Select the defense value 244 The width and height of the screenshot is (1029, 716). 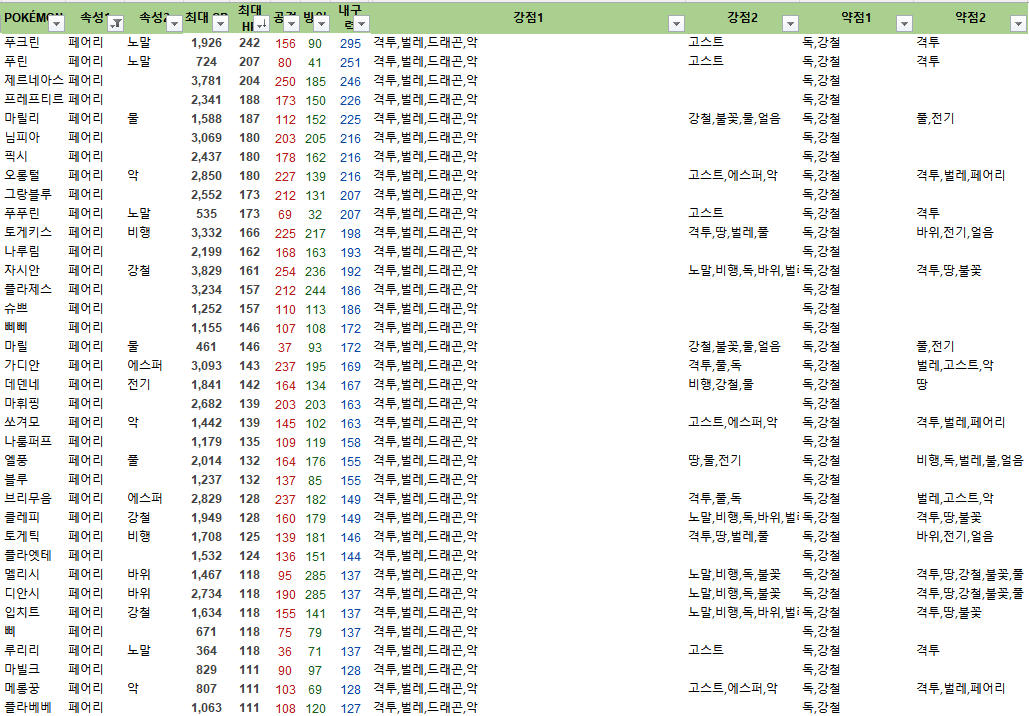pyautogui.click(x=315, y=290)
